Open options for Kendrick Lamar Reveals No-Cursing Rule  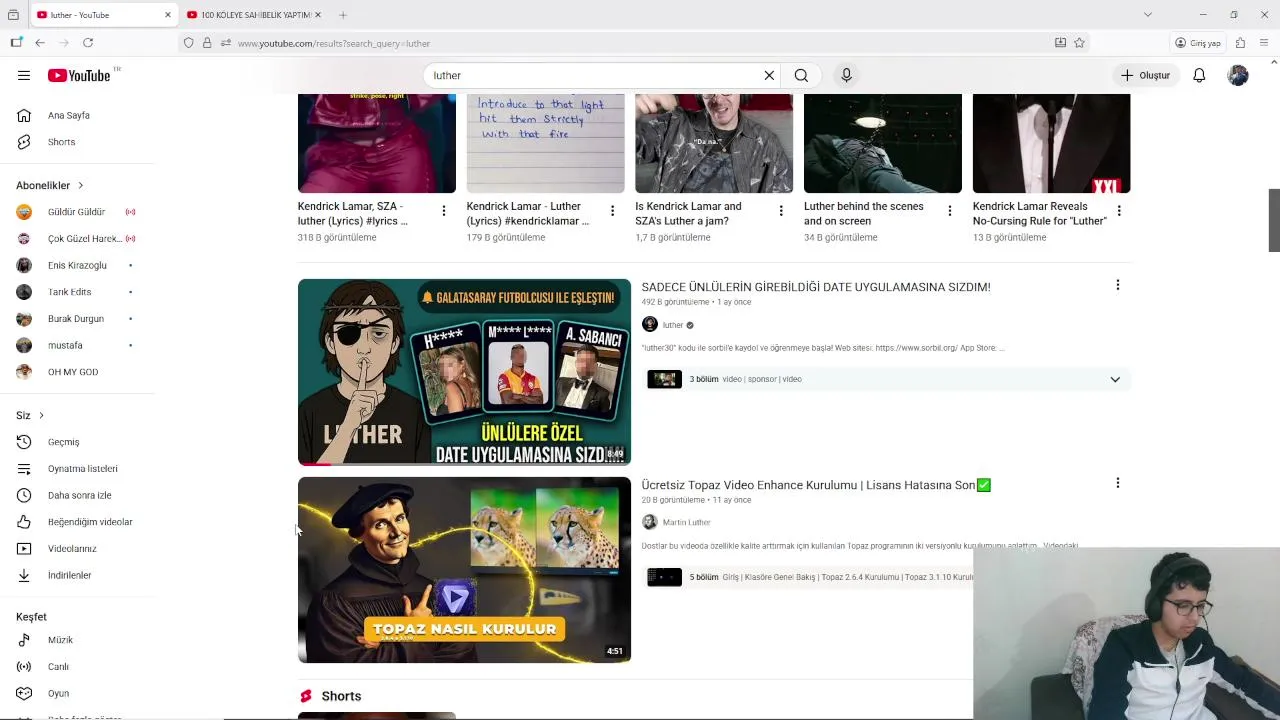(x=1119, y=211)
